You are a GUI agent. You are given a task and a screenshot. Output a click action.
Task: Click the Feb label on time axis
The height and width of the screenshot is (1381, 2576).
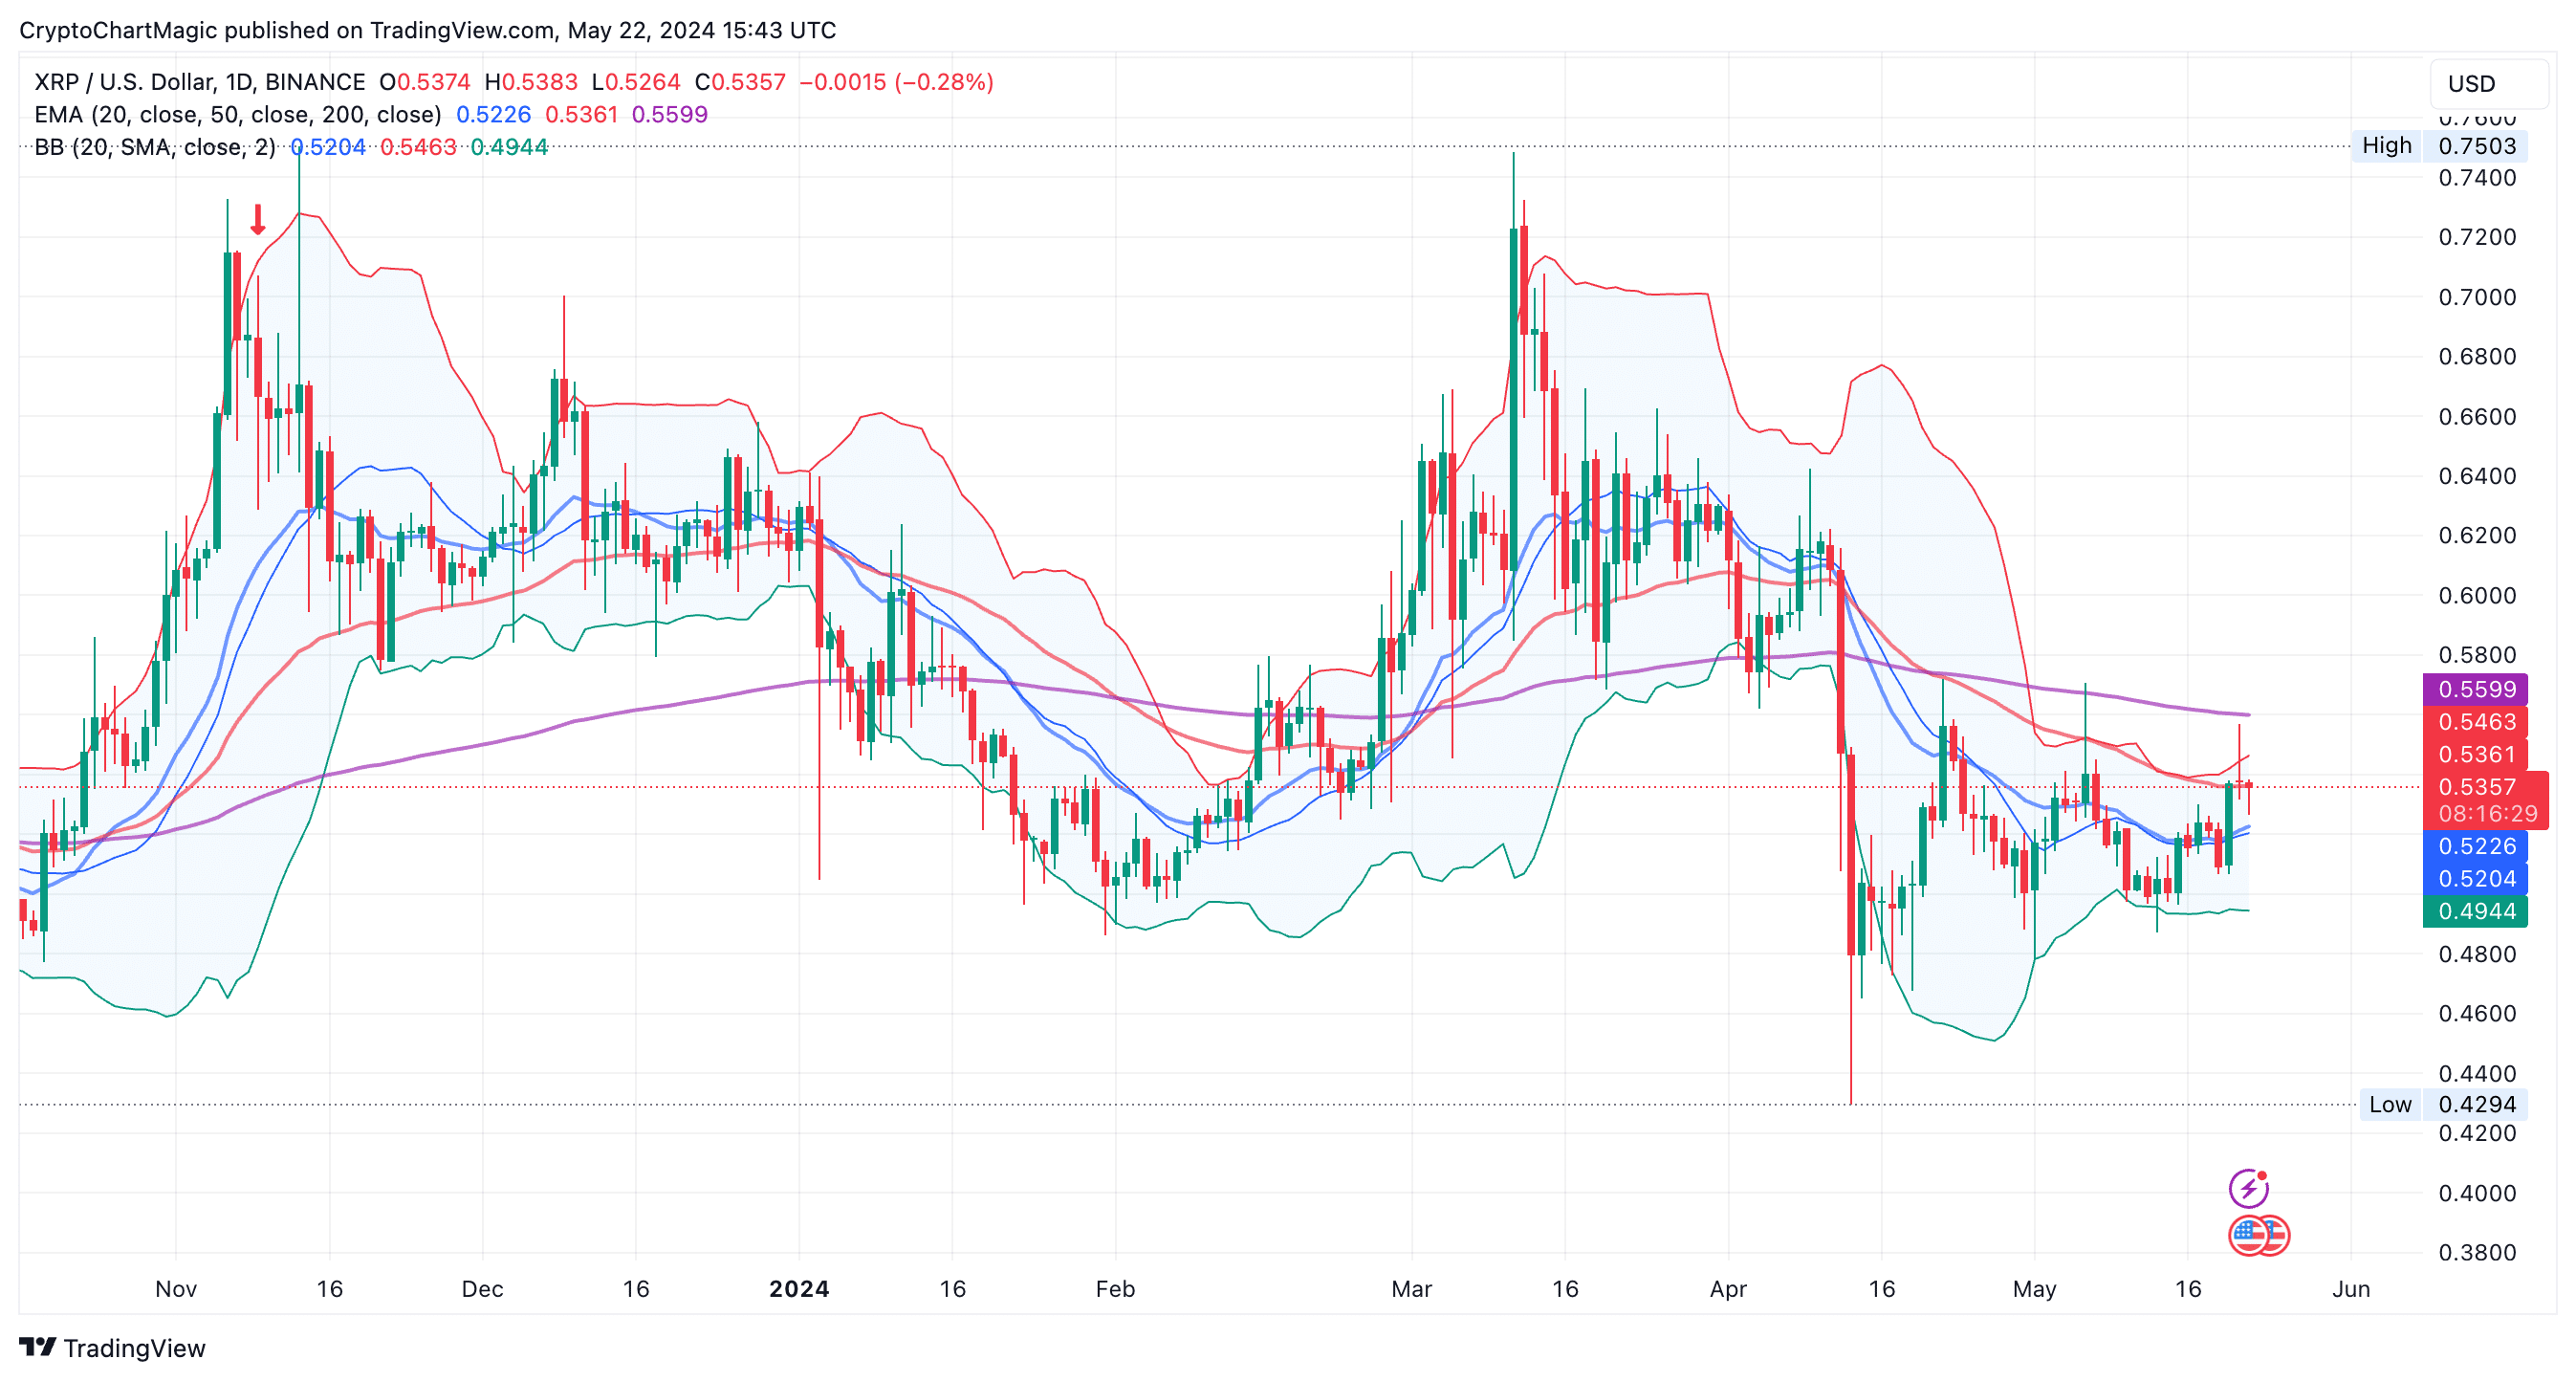point(1115,1289)
